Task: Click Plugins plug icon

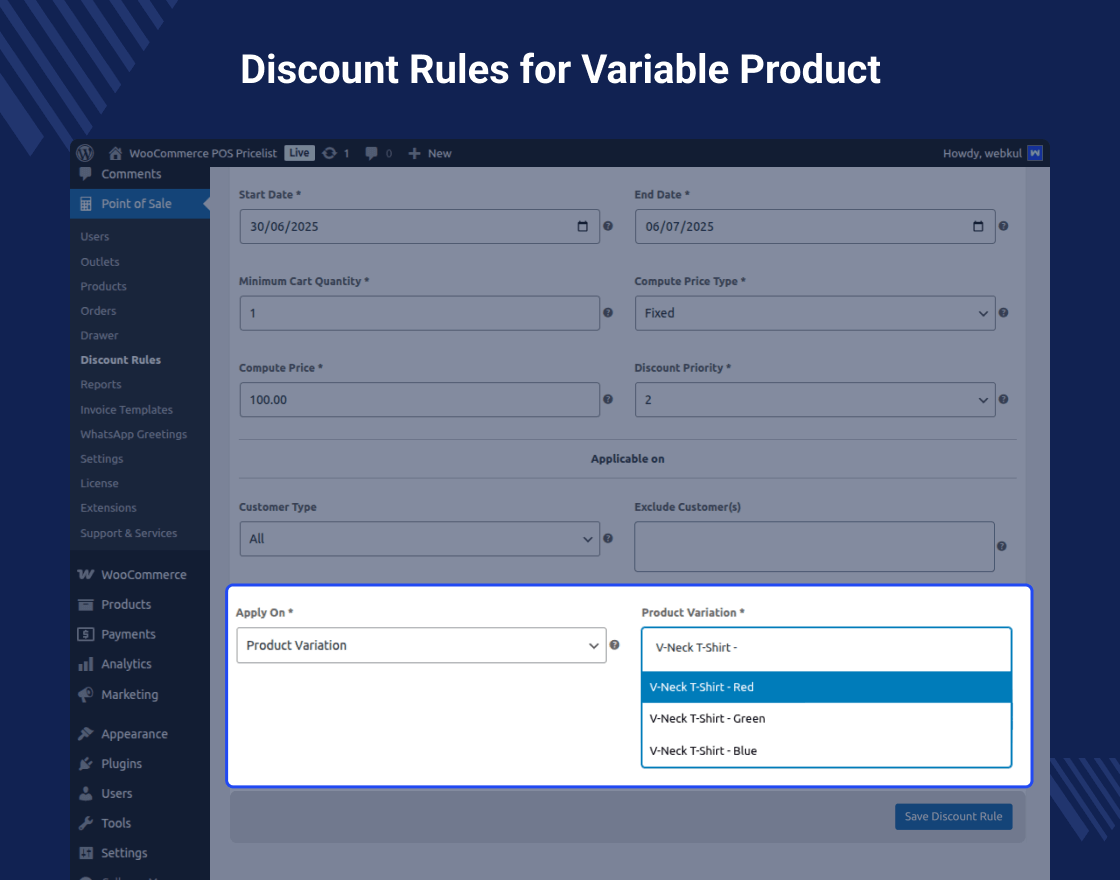Action: (86, 764)
